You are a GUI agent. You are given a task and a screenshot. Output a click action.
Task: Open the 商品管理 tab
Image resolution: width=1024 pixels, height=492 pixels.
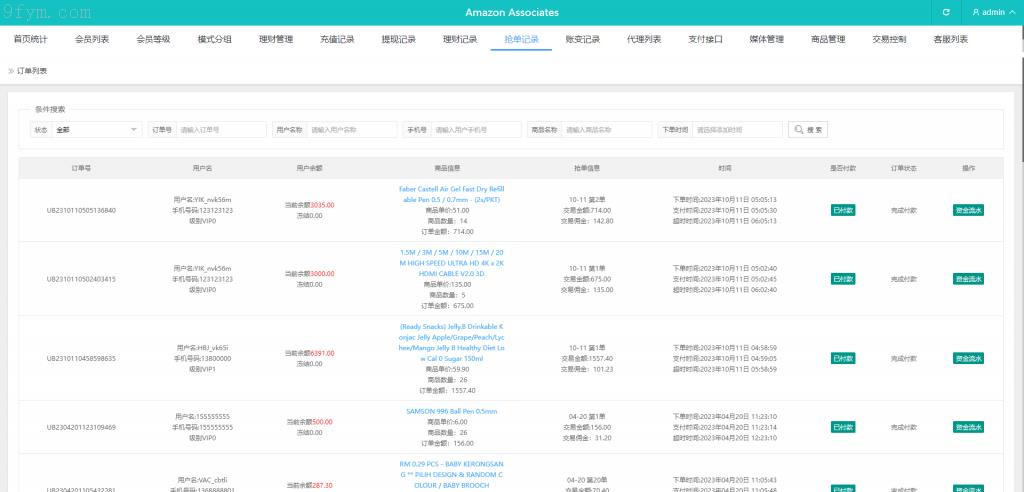[x=828, y=40]
